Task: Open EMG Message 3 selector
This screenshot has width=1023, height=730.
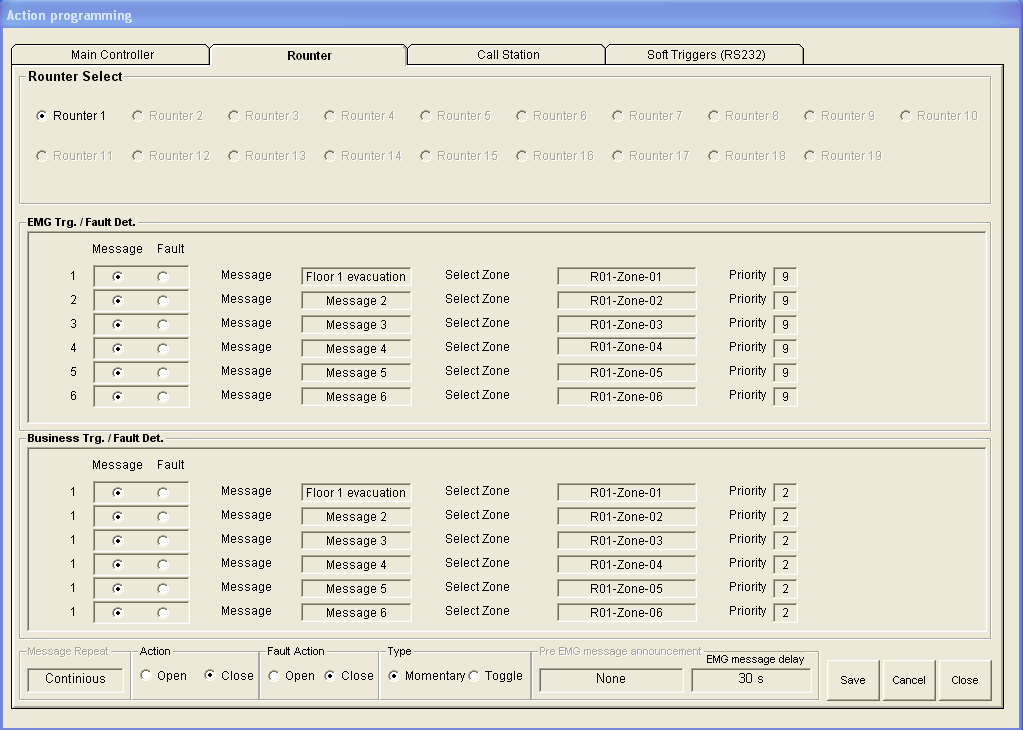Action: (x=356, y=324)
